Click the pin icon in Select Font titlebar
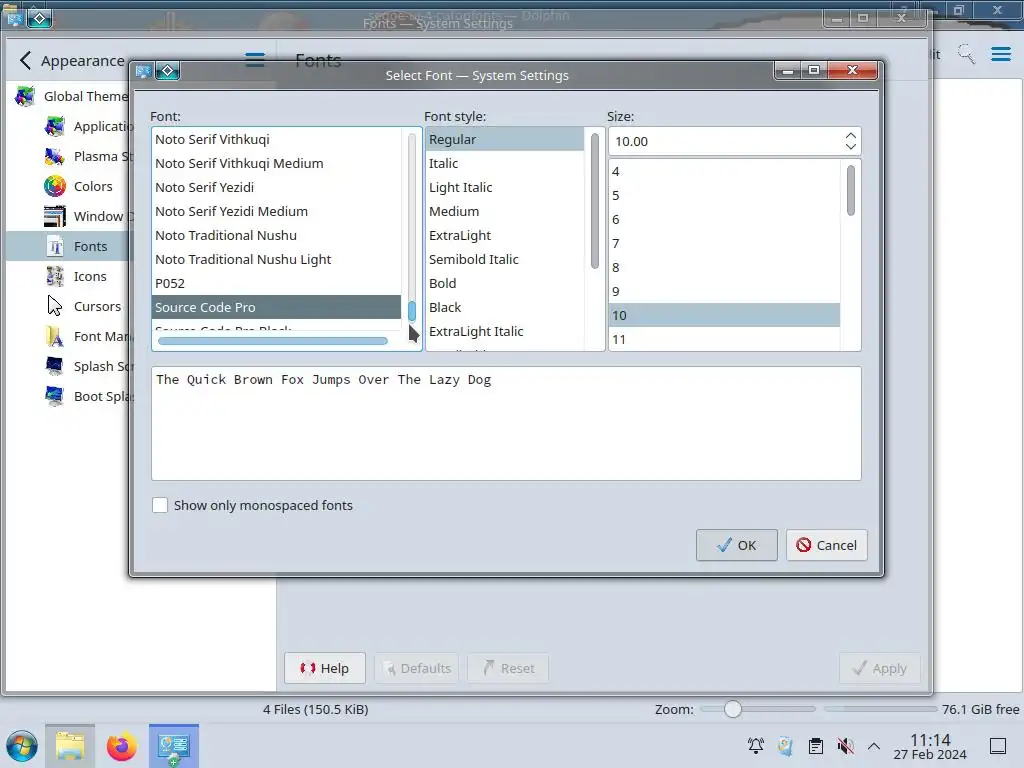This screenshot has width=1024, height=768. coord(167,71)
